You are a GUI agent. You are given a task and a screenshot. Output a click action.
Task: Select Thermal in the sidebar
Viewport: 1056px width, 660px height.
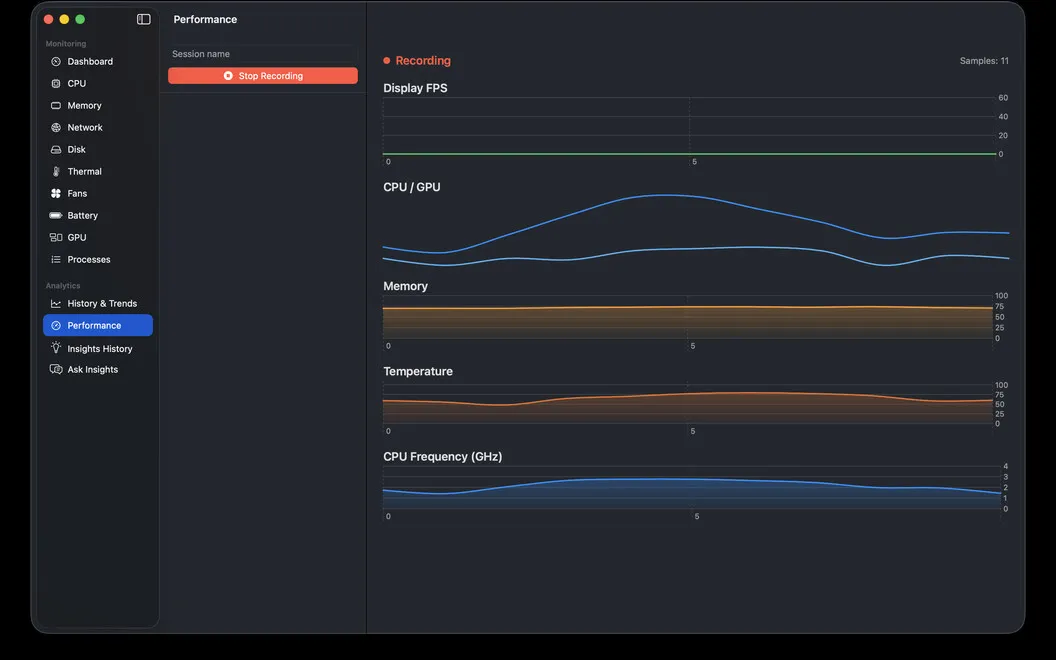(x=98, y=172)
